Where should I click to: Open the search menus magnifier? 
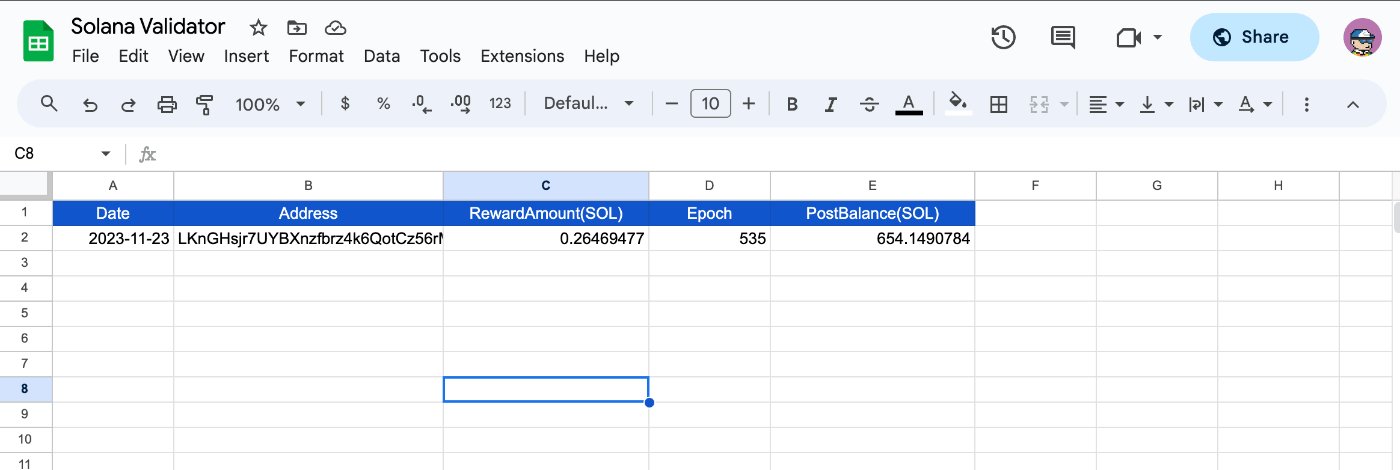click(49, 103)
